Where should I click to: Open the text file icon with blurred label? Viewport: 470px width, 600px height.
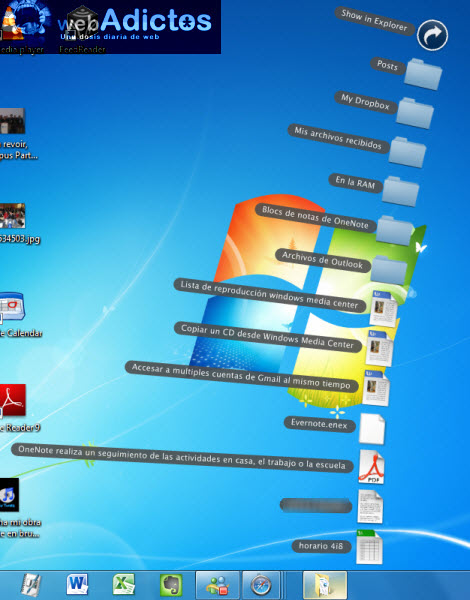370,506
